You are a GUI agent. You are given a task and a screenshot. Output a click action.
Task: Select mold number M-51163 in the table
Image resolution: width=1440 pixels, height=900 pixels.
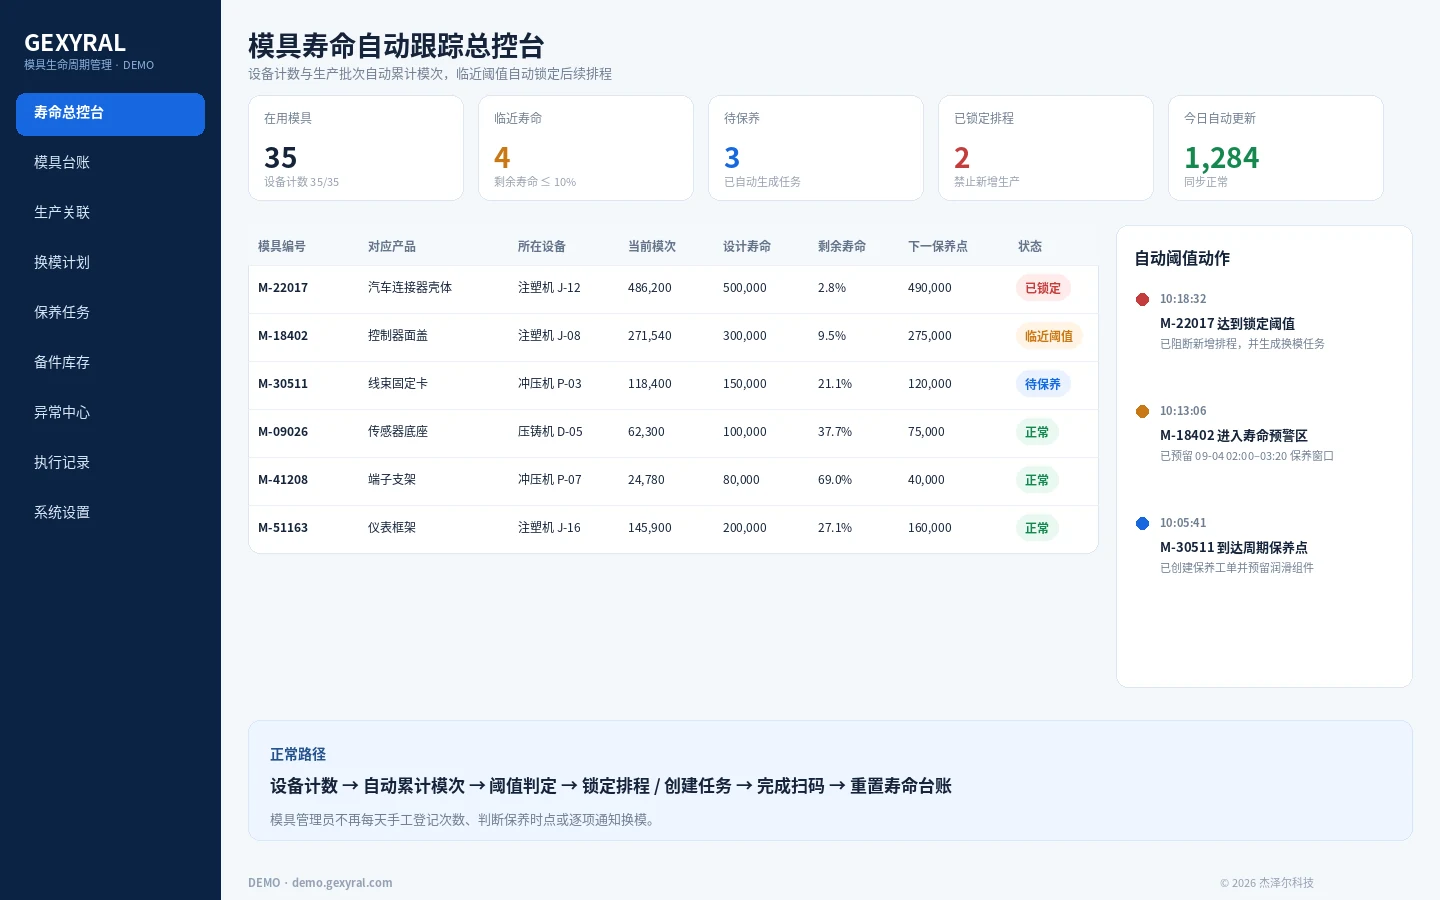tap(283, 528)
